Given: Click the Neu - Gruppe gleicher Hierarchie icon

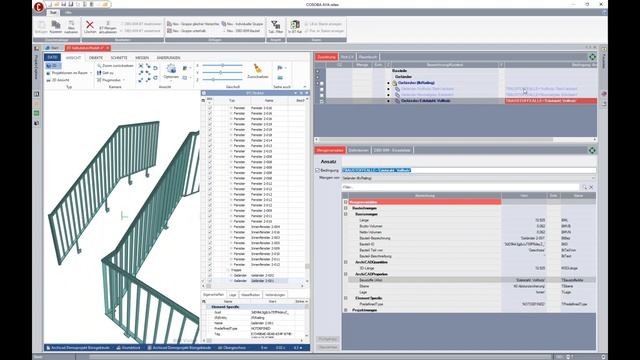Looking at the screenshot, I should [x=169, y=24].
